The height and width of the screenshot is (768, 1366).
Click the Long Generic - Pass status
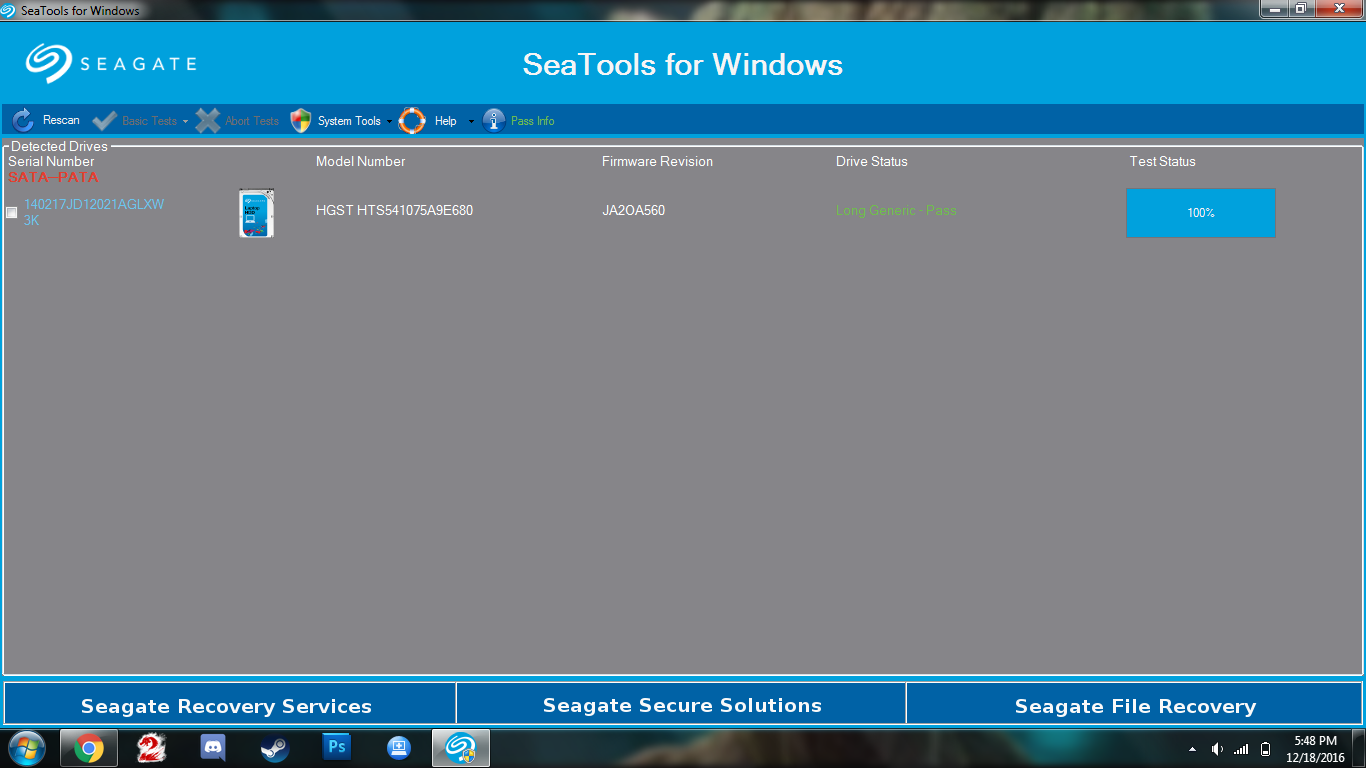point(896,210)
